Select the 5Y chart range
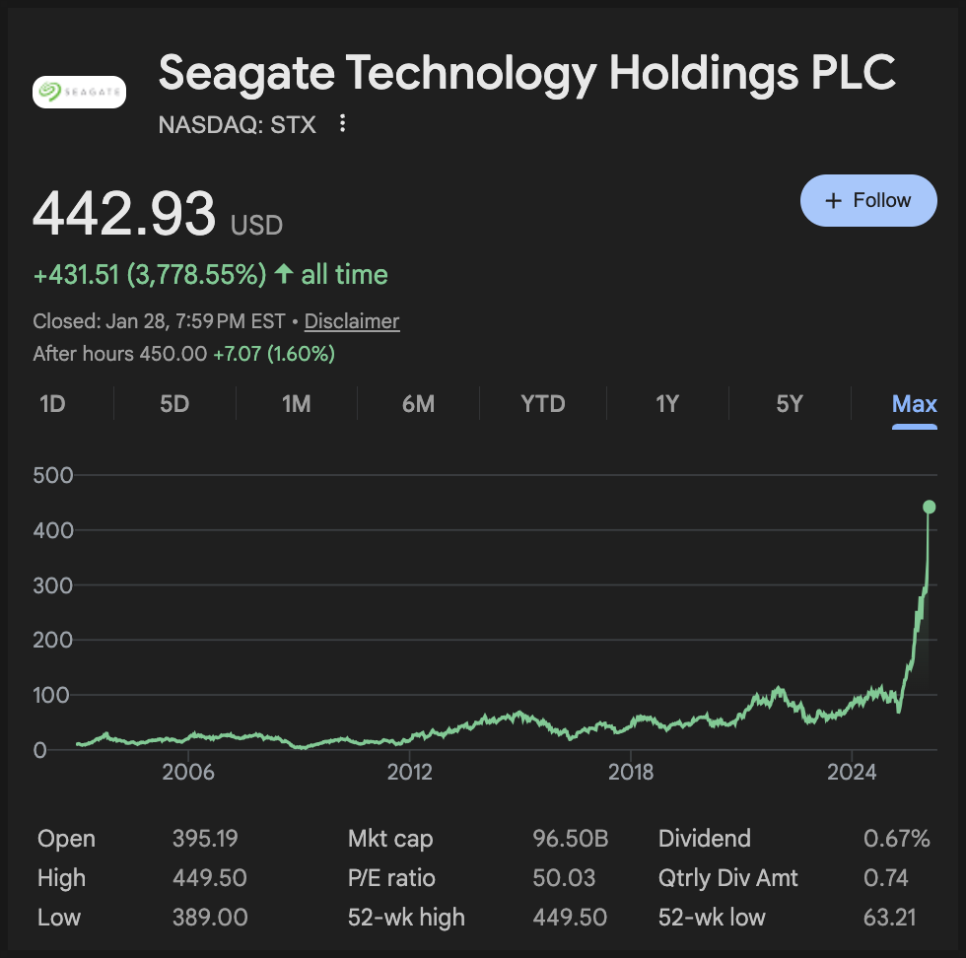This screenshot has width=966, height=958. coord(789,404)
